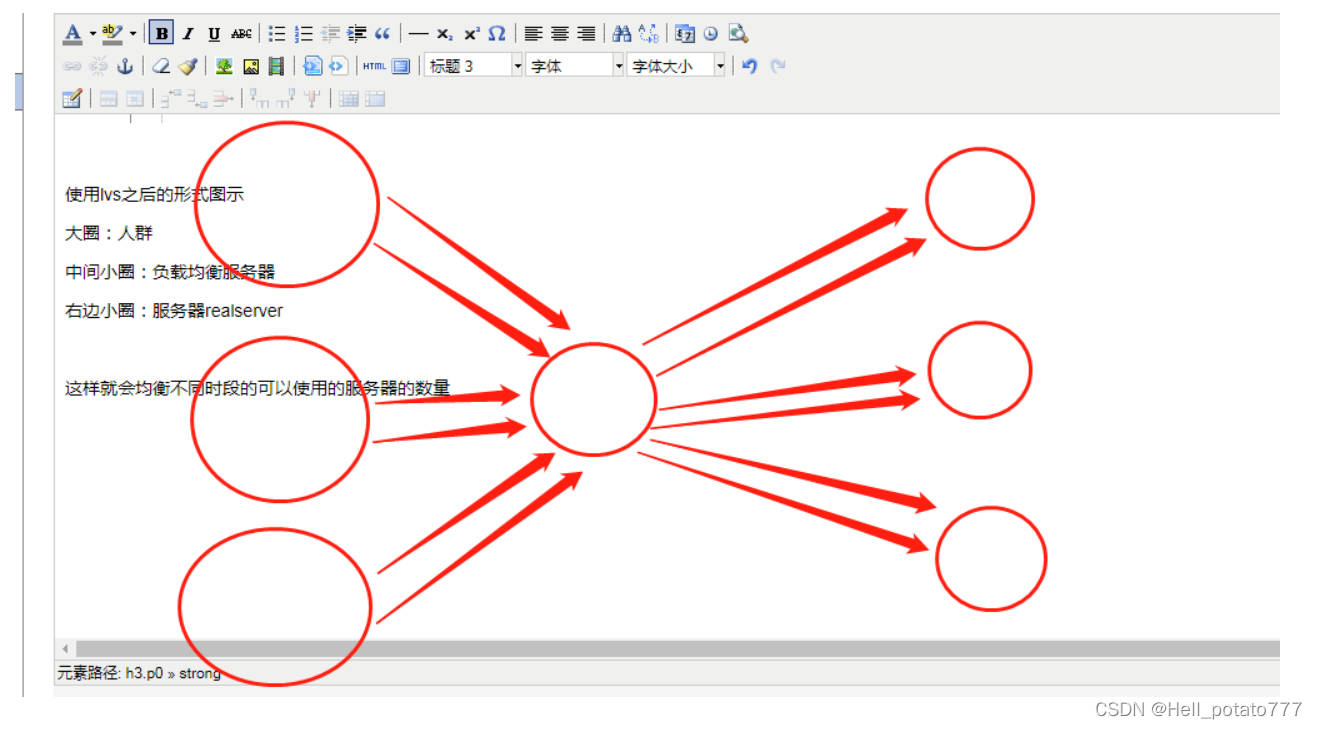Click the table row properties icon

coord(108,99)
